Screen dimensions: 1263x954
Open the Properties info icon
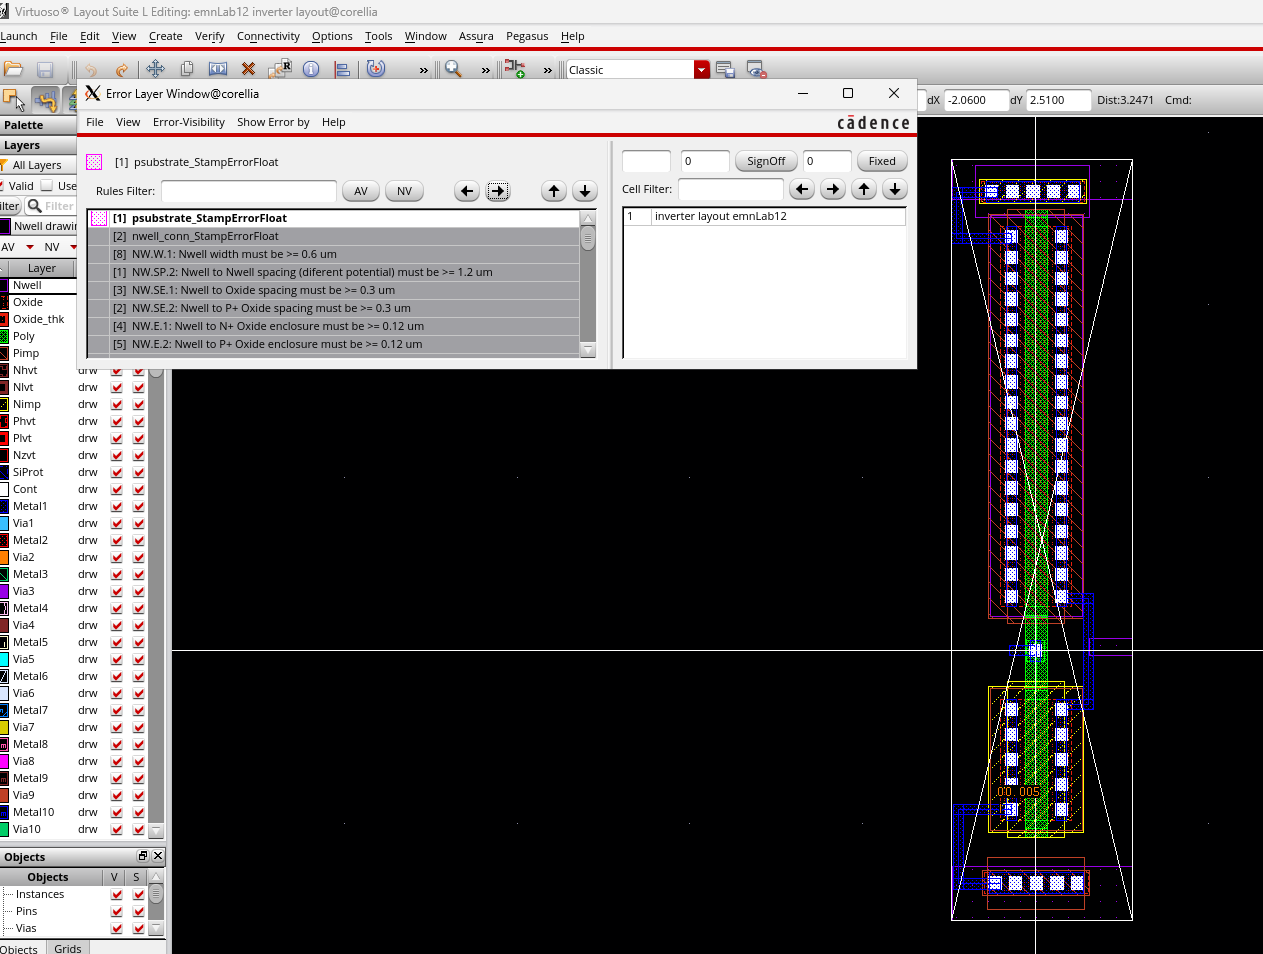pos(311,69)
